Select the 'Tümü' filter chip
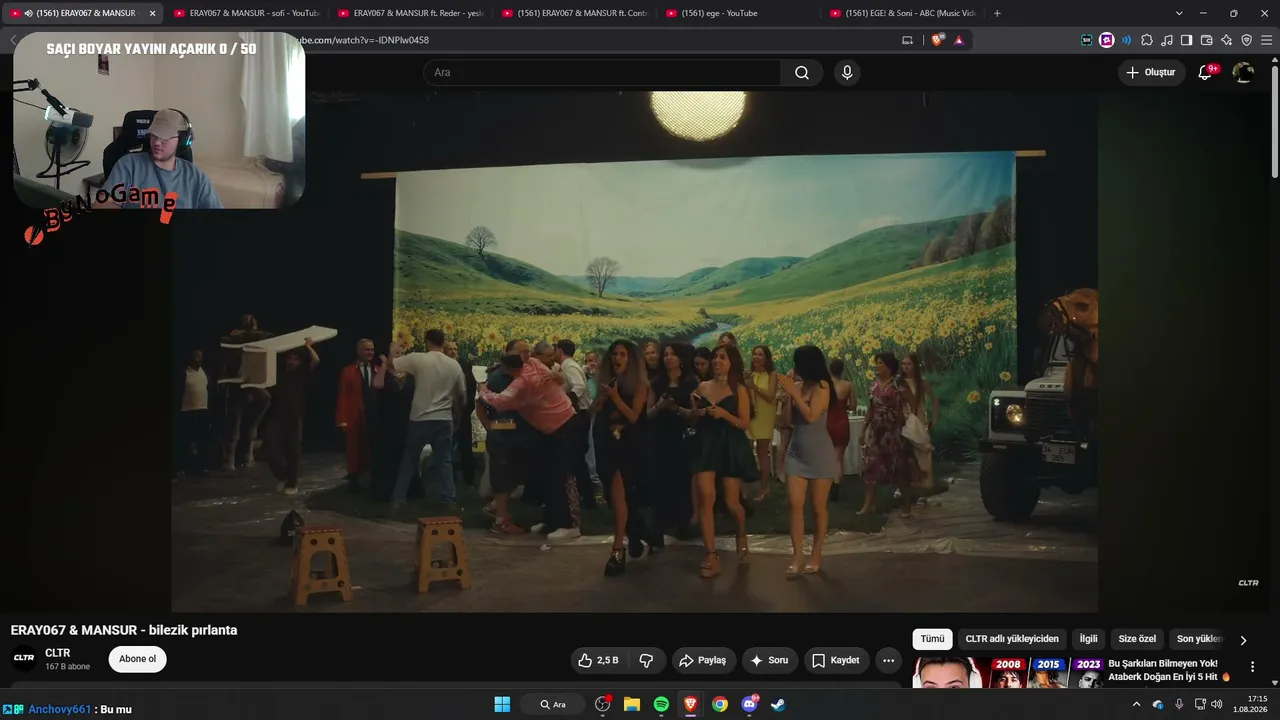 click(932, 639)
